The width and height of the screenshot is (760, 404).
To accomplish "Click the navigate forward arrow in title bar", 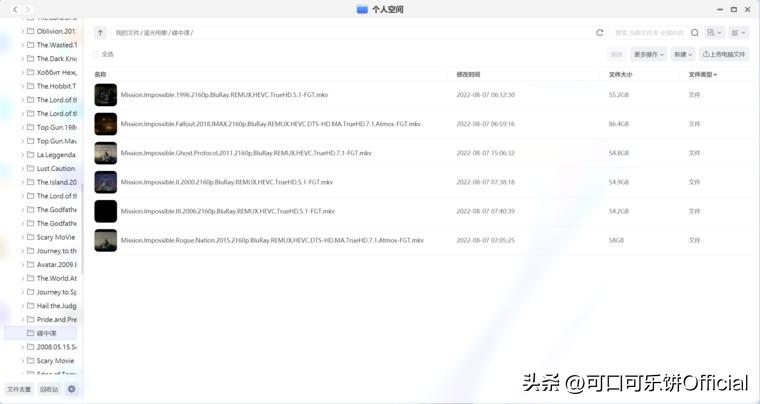I will 28,9.
